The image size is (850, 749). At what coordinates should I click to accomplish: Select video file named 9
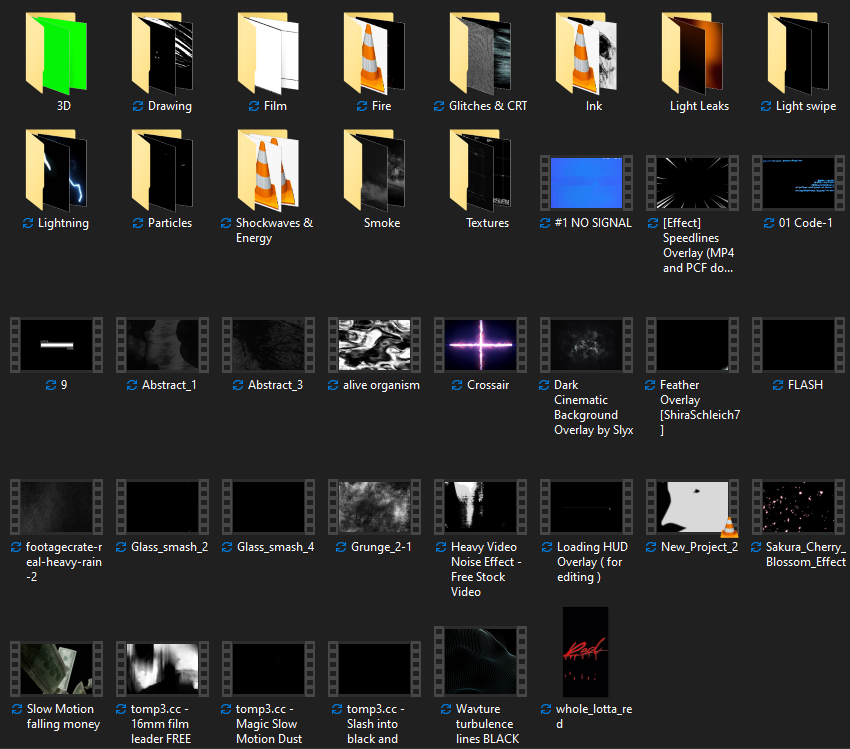56,345
